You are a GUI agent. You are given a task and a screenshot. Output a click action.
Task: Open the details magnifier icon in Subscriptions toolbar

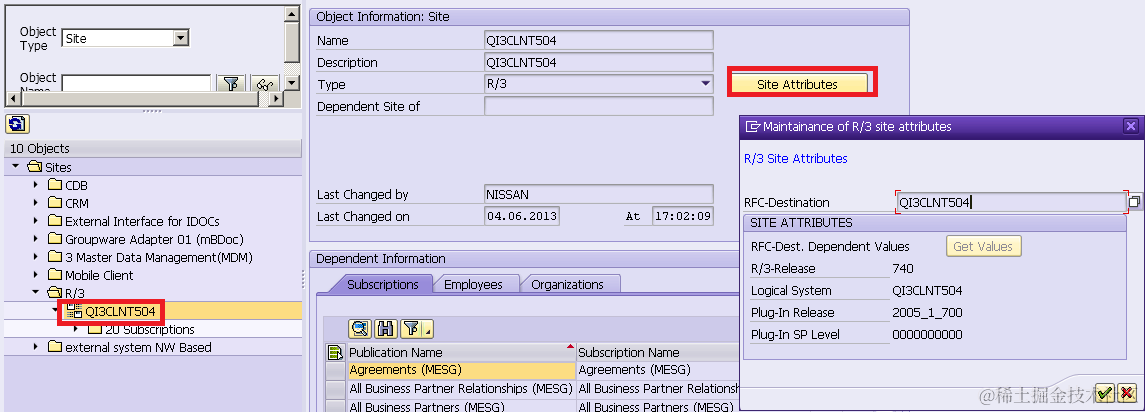tap(359, 329)
